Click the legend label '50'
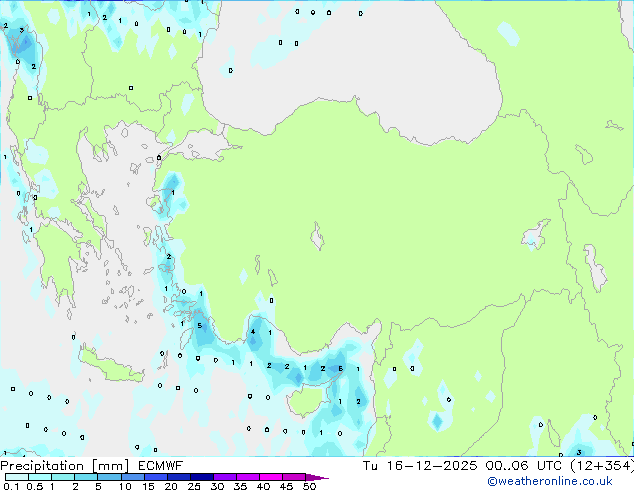 coord(310,486)
